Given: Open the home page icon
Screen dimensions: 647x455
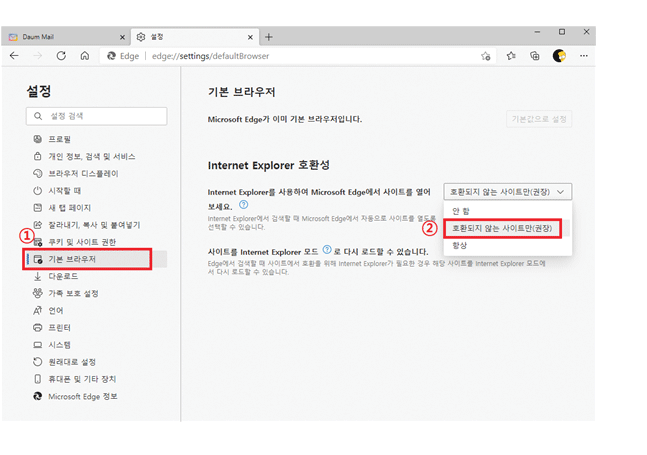Looking at the screenshot, I should click(x=85, y=56).
